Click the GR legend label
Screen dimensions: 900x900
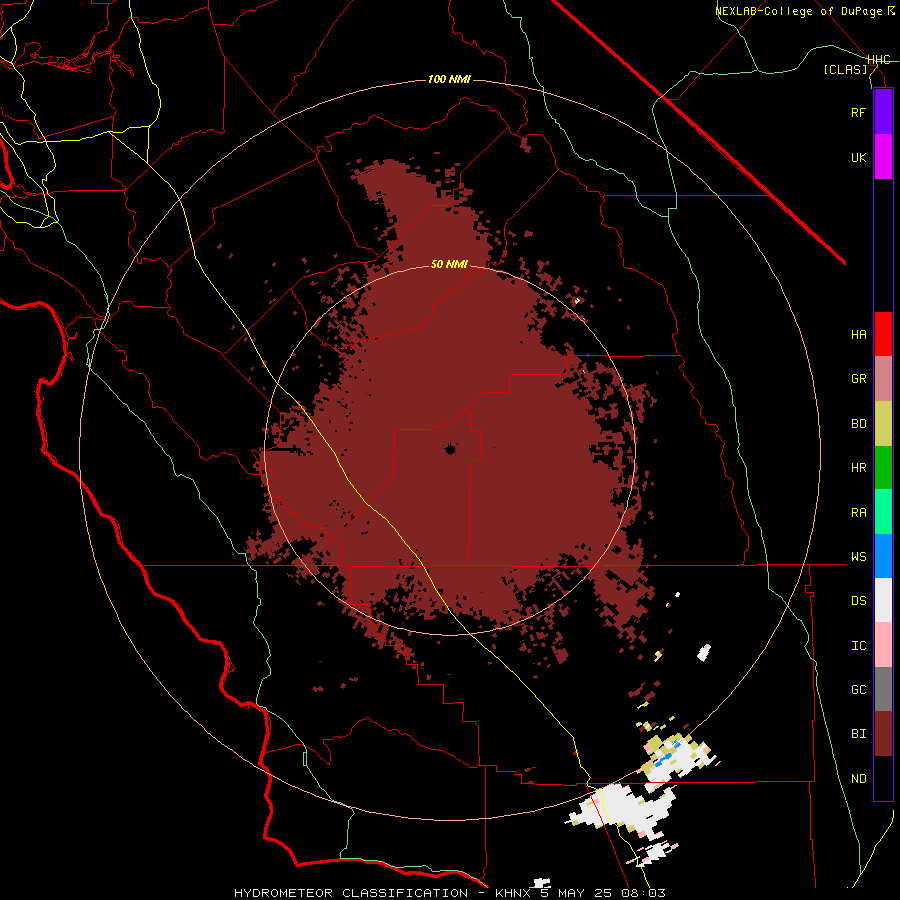tap(858, 379)
